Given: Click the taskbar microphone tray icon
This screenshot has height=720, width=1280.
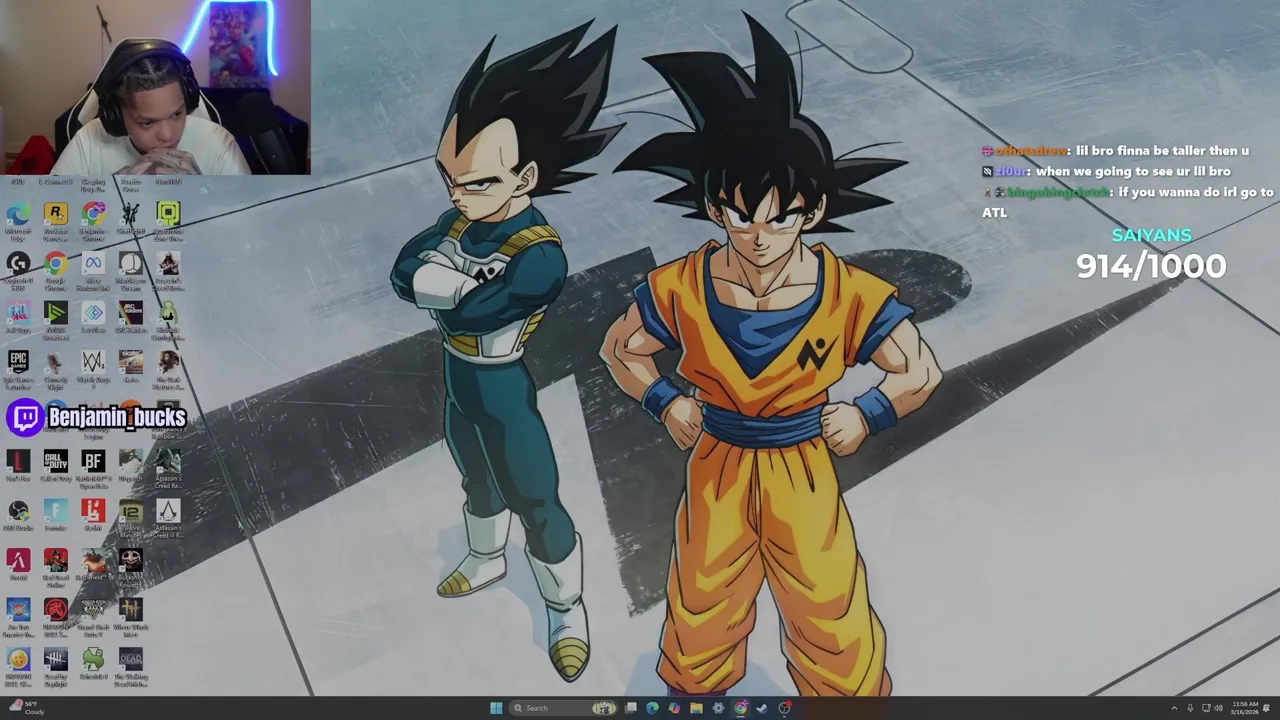Looking at the screenshot, I should pos(1190,708).
